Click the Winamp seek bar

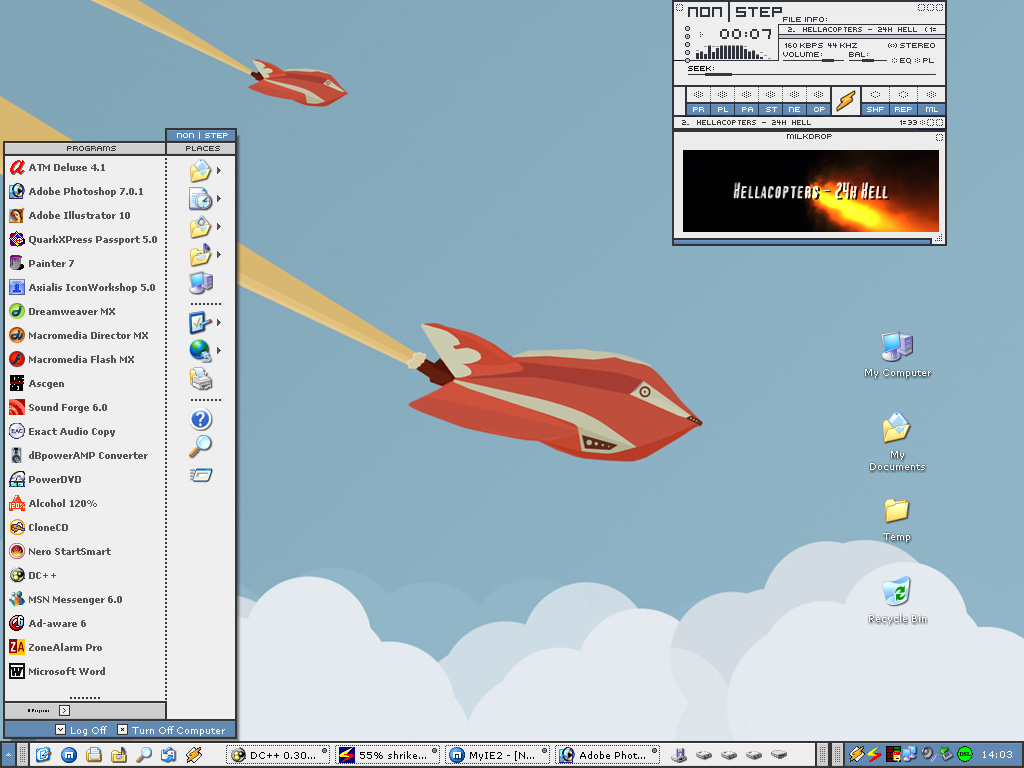click(x=812, y=74)
